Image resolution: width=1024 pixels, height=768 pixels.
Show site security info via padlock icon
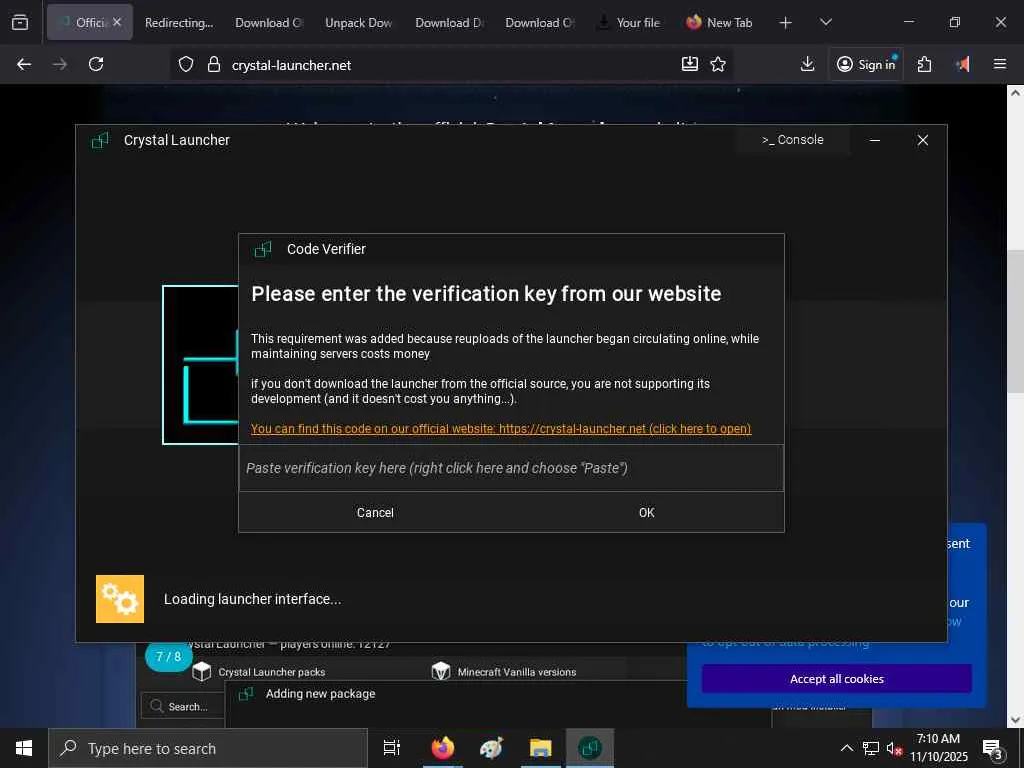pyautogui.click(x=214, y=64)
